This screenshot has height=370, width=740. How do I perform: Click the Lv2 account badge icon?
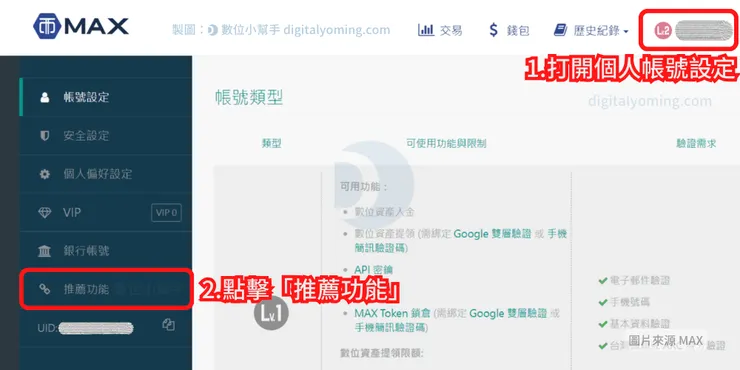663,30
